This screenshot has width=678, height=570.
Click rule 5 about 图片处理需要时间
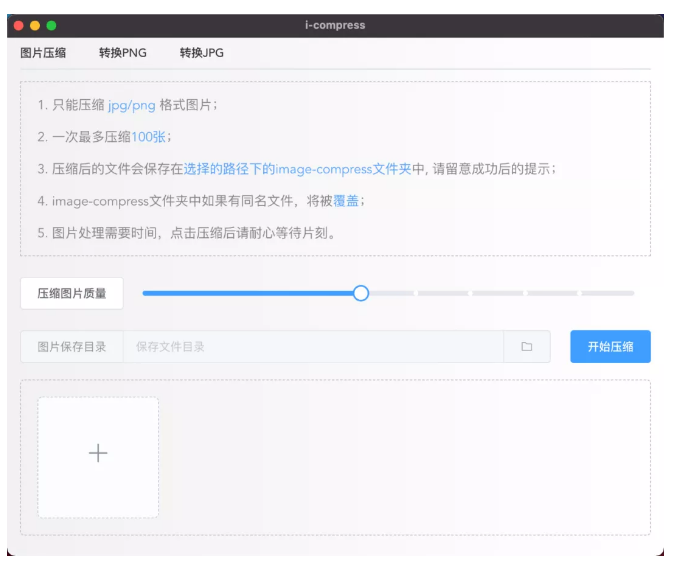[x=186, y=233]
